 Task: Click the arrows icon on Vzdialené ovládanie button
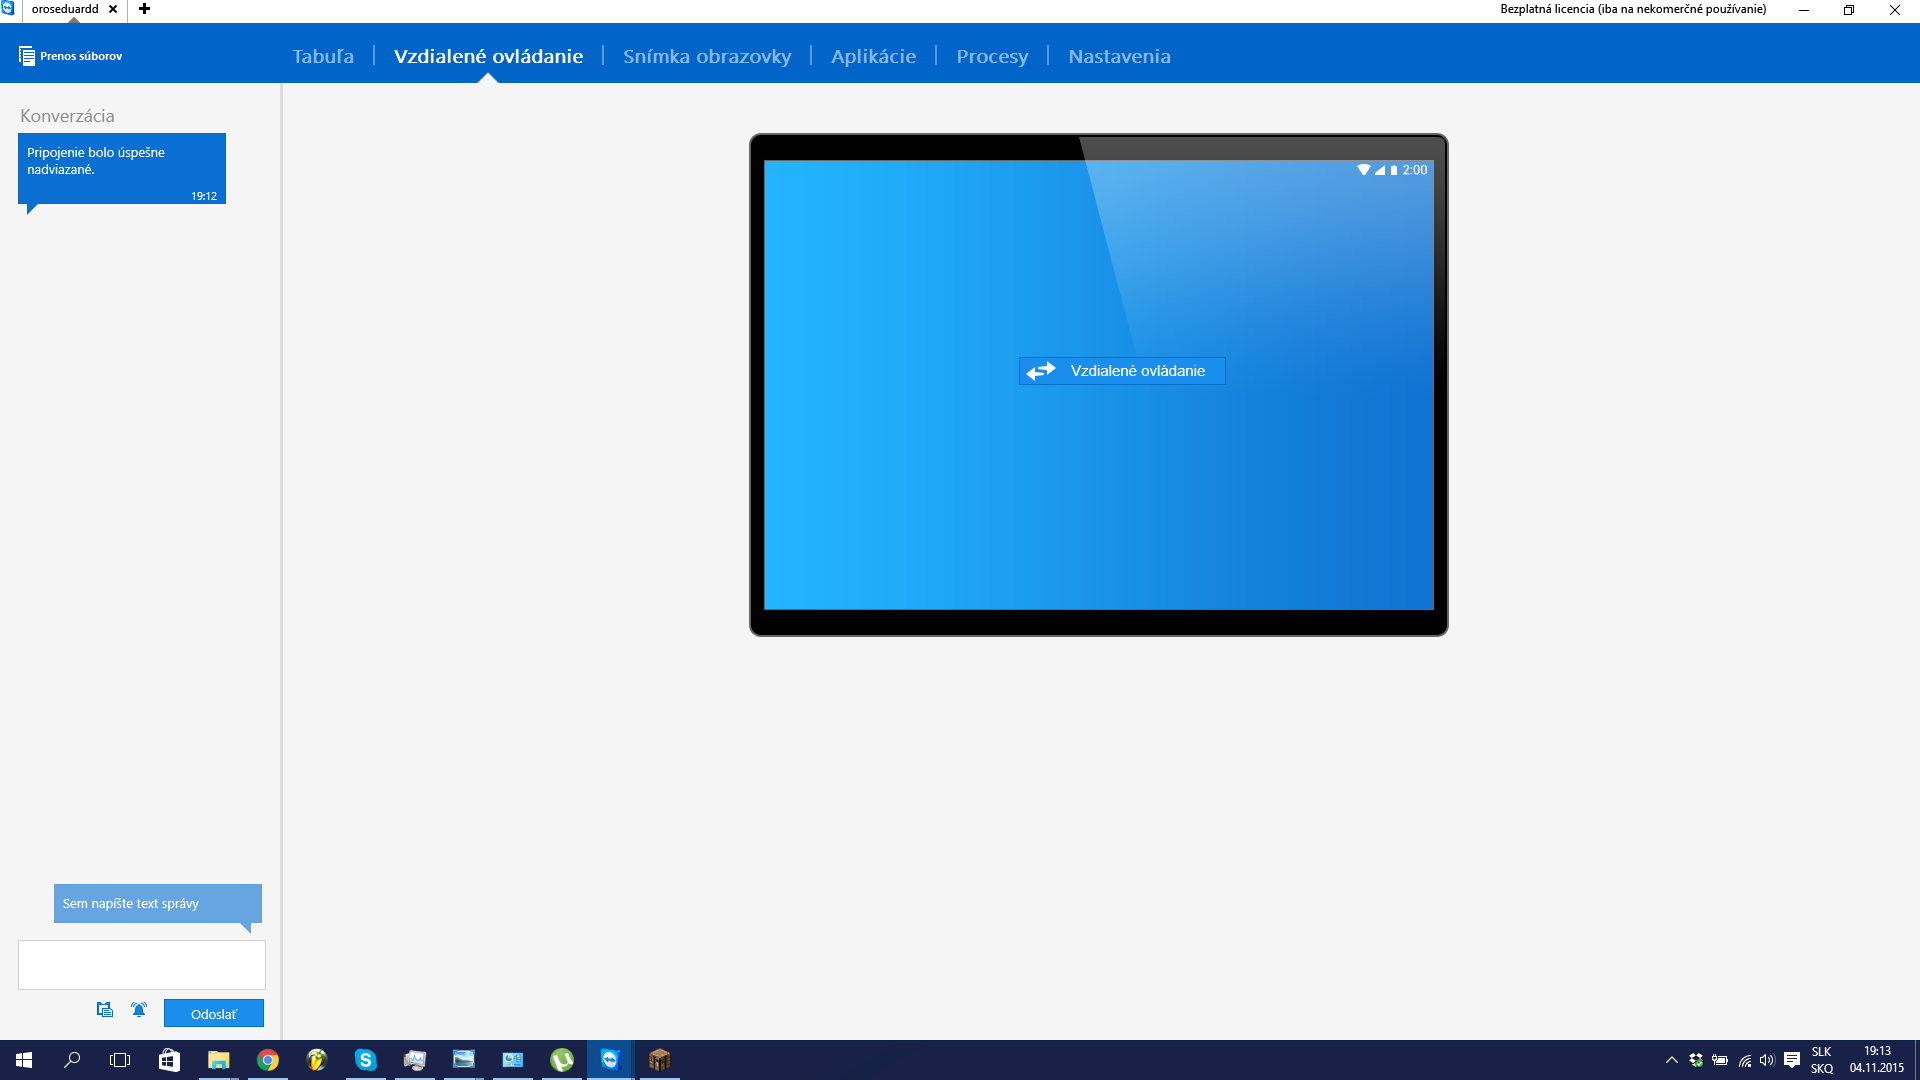[1041, 371]
